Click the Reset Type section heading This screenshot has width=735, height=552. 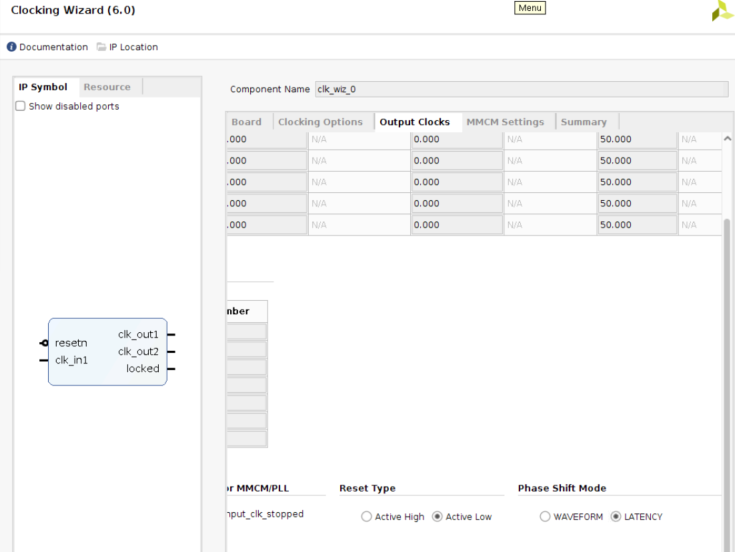(x=368, y=488)
